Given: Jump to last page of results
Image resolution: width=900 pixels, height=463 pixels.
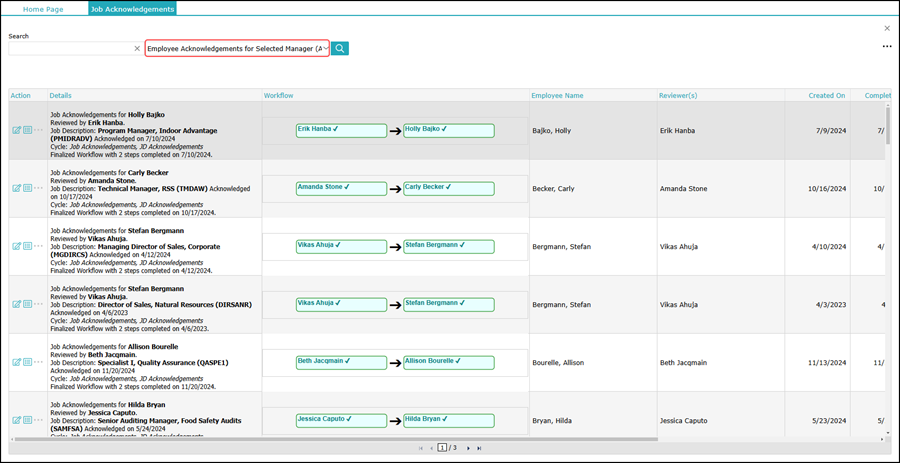Looking at the screenshot, I should [x=480, y=448].
